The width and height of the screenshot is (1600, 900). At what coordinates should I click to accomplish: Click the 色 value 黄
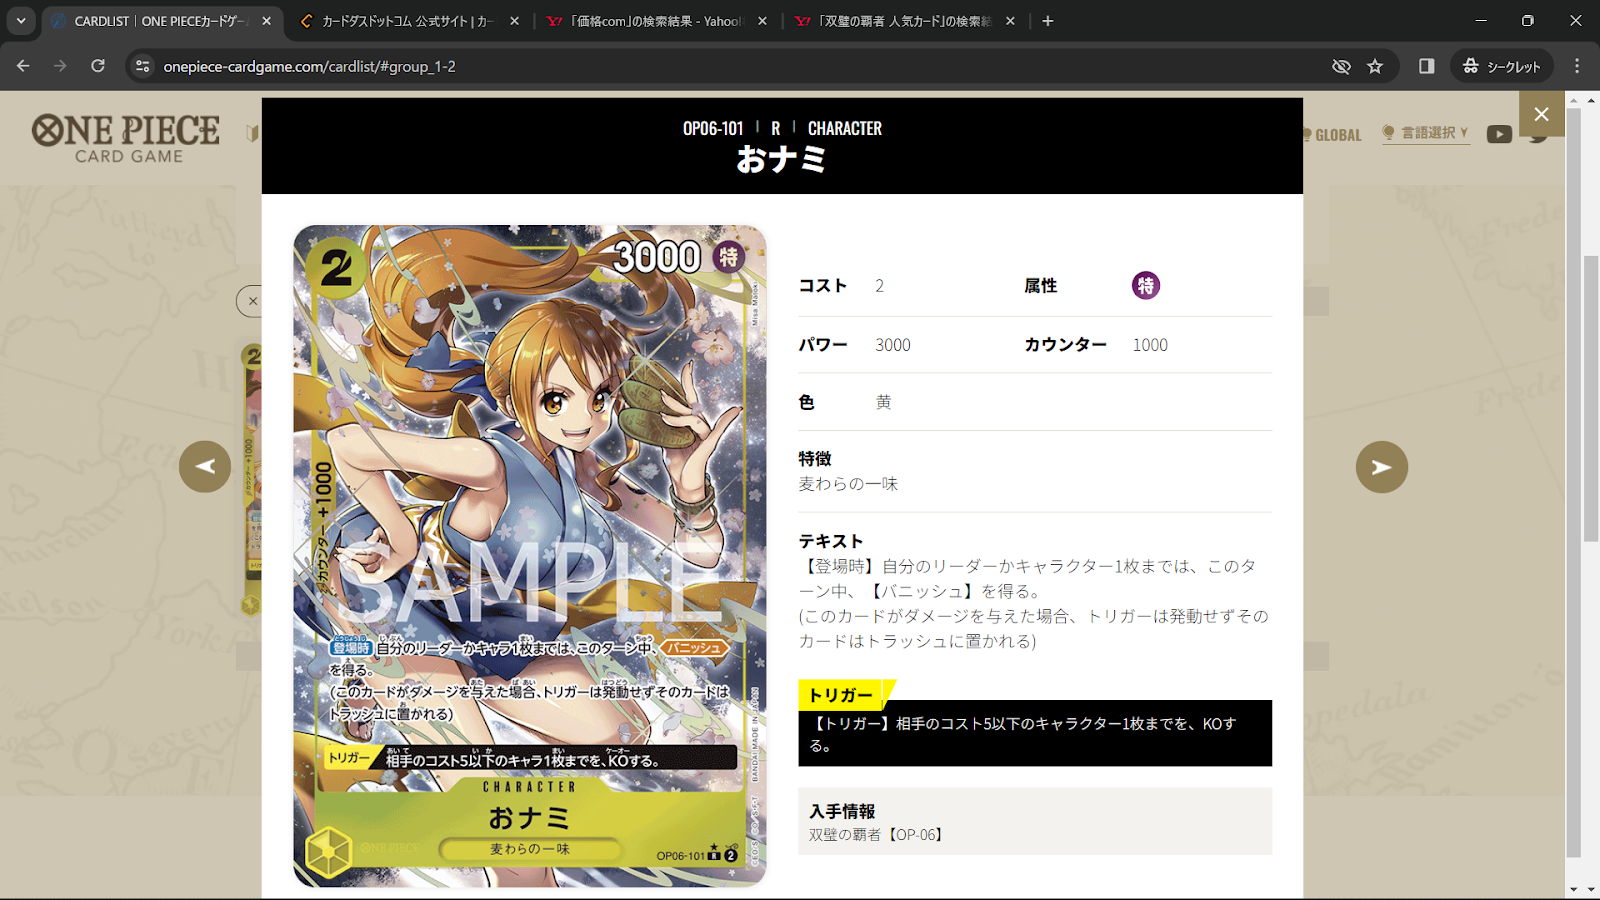point(883,402)
